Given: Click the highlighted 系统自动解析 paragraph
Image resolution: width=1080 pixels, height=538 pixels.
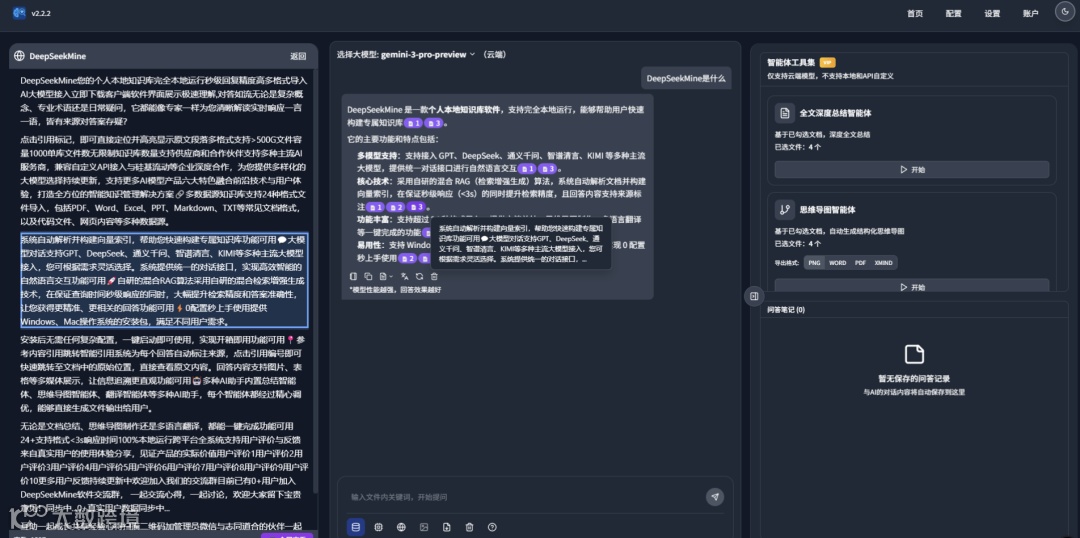Looking at the screenshot, I should [x=164, y=280].
